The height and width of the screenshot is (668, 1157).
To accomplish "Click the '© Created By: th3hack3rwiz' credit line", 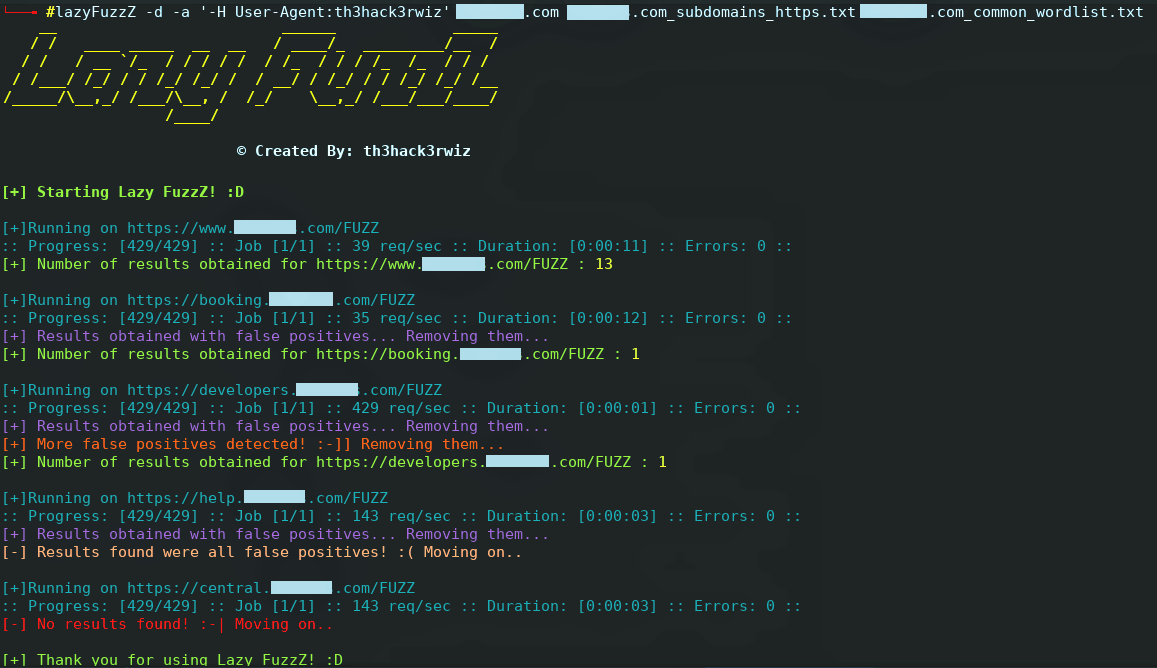I will pos(353,151).
